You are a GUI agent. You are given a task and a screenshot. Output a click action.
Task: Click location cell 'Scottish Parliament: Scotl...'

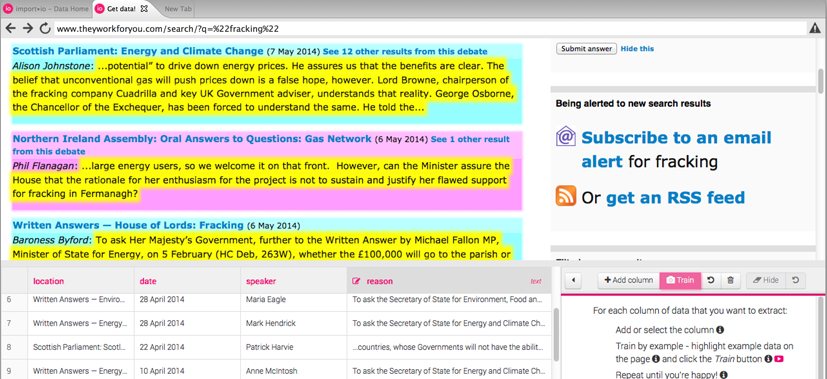[x=80, y=347]
